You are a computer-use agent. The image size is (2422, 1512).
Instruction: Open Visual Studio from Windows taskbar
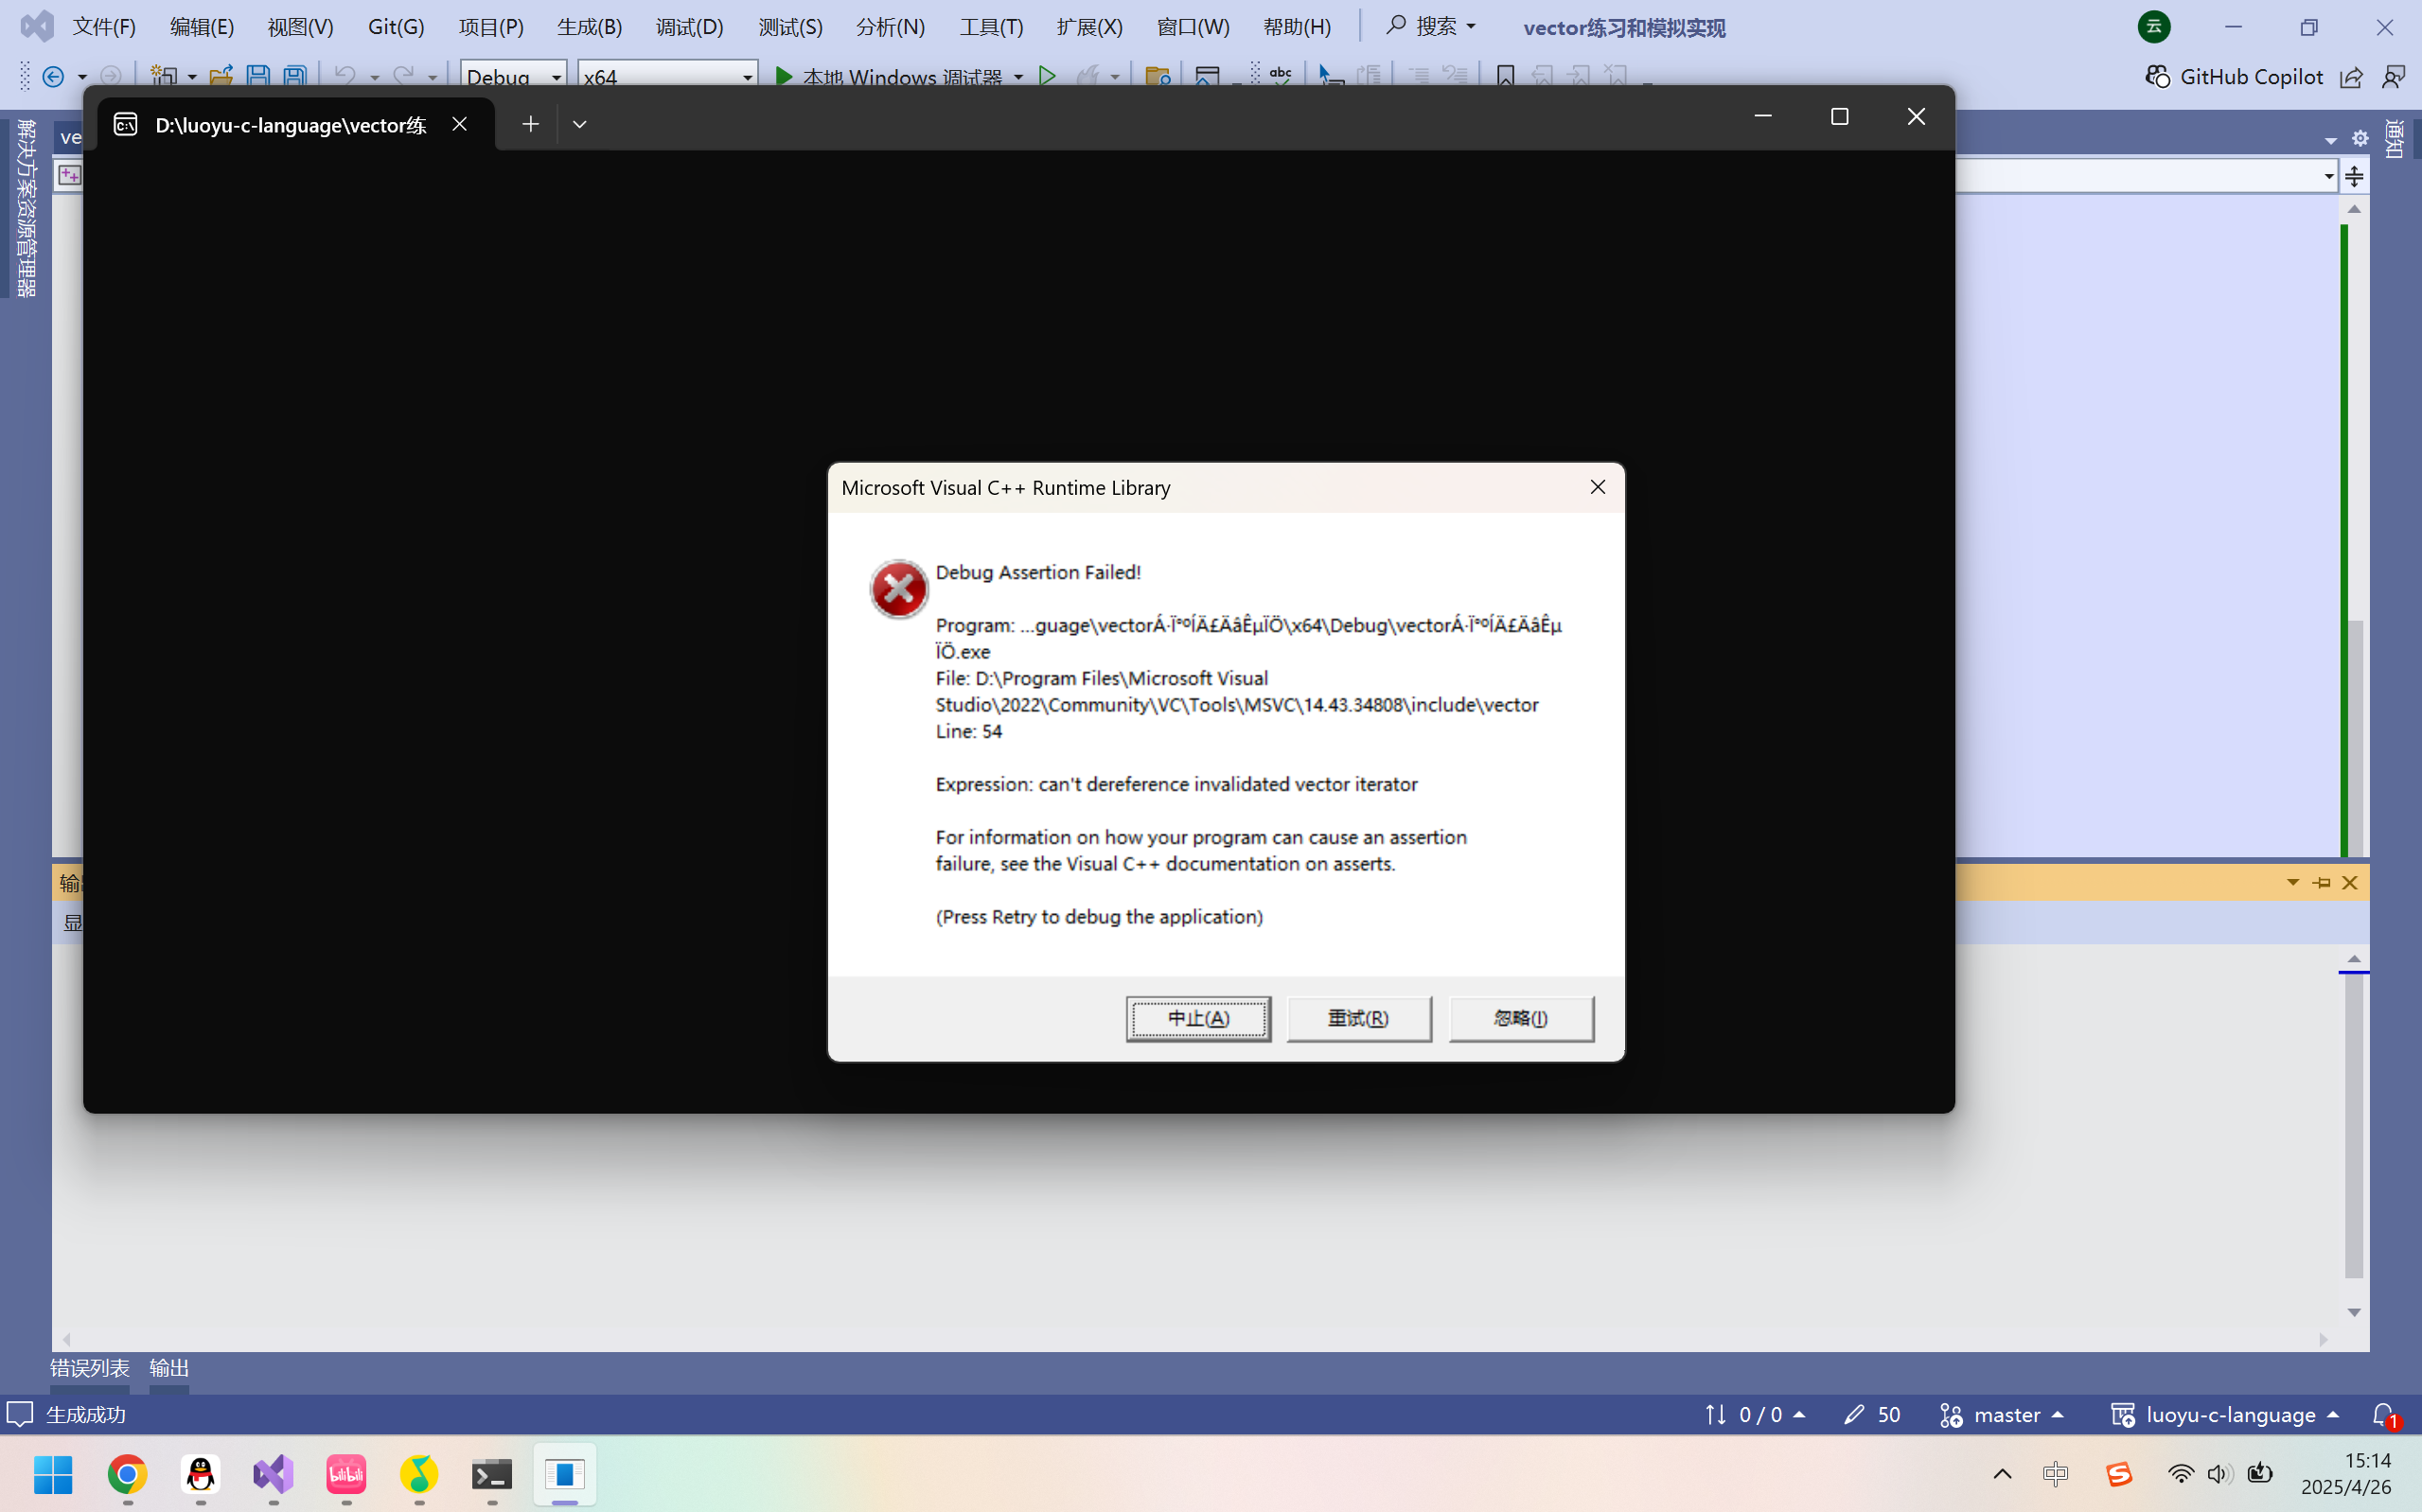point(273,1474)
